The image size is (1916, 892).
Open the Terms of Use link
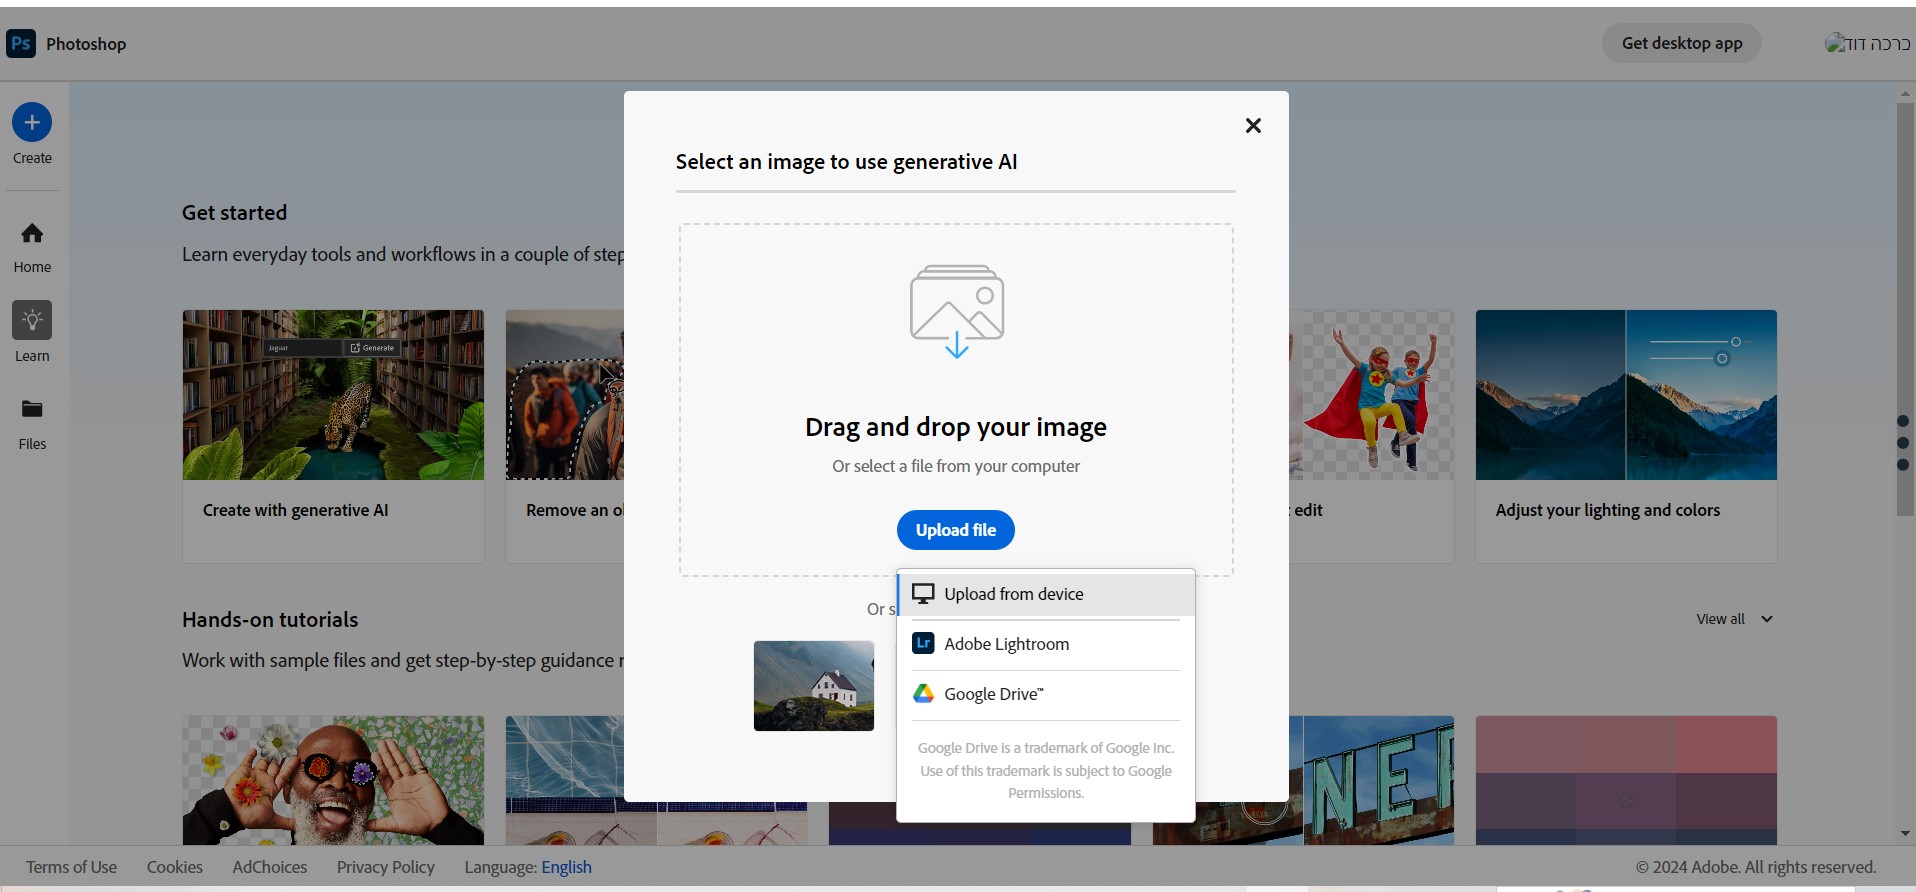click(72, 867)
